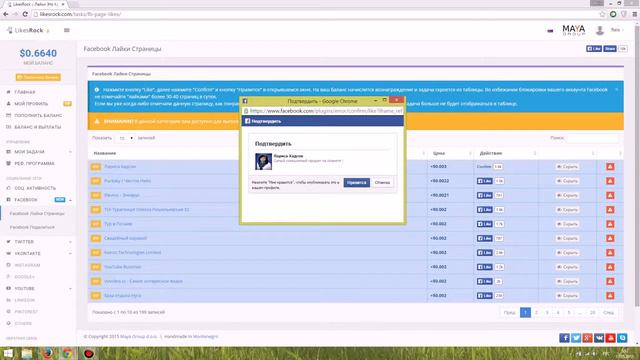
Task: Click the Facebook Like button in page header
Action: point(594,49)
